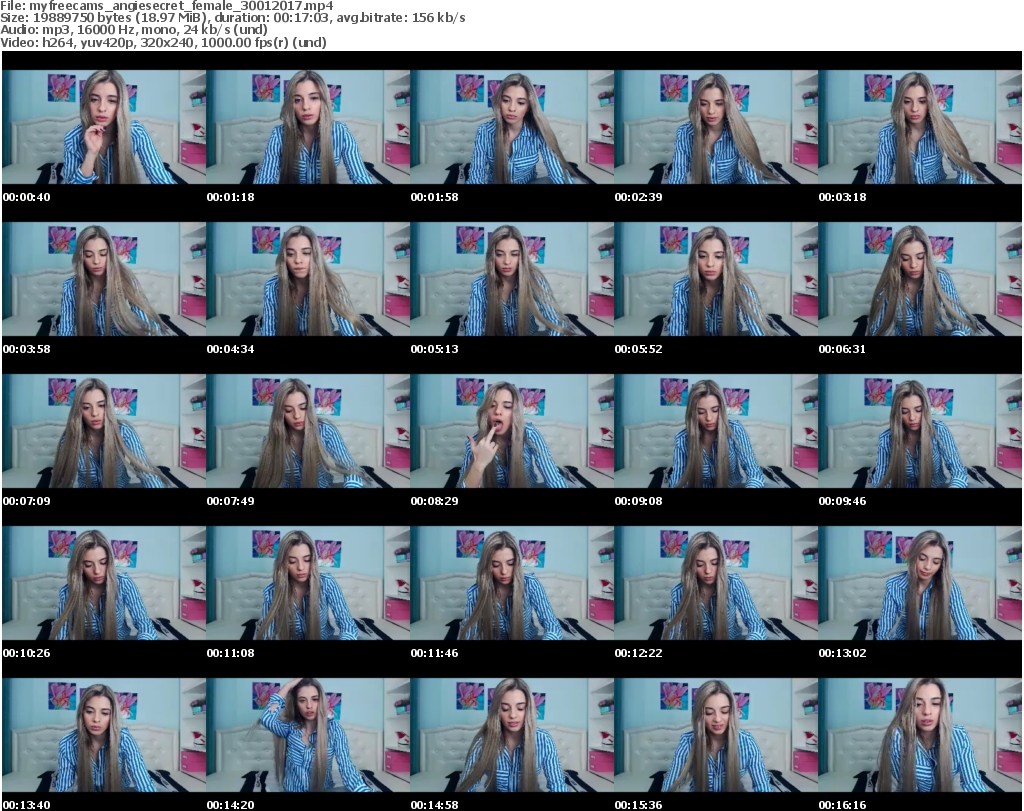Click the timestamp text 00:13:02
The image size is (1024, 811).
[x=842, y=653]
